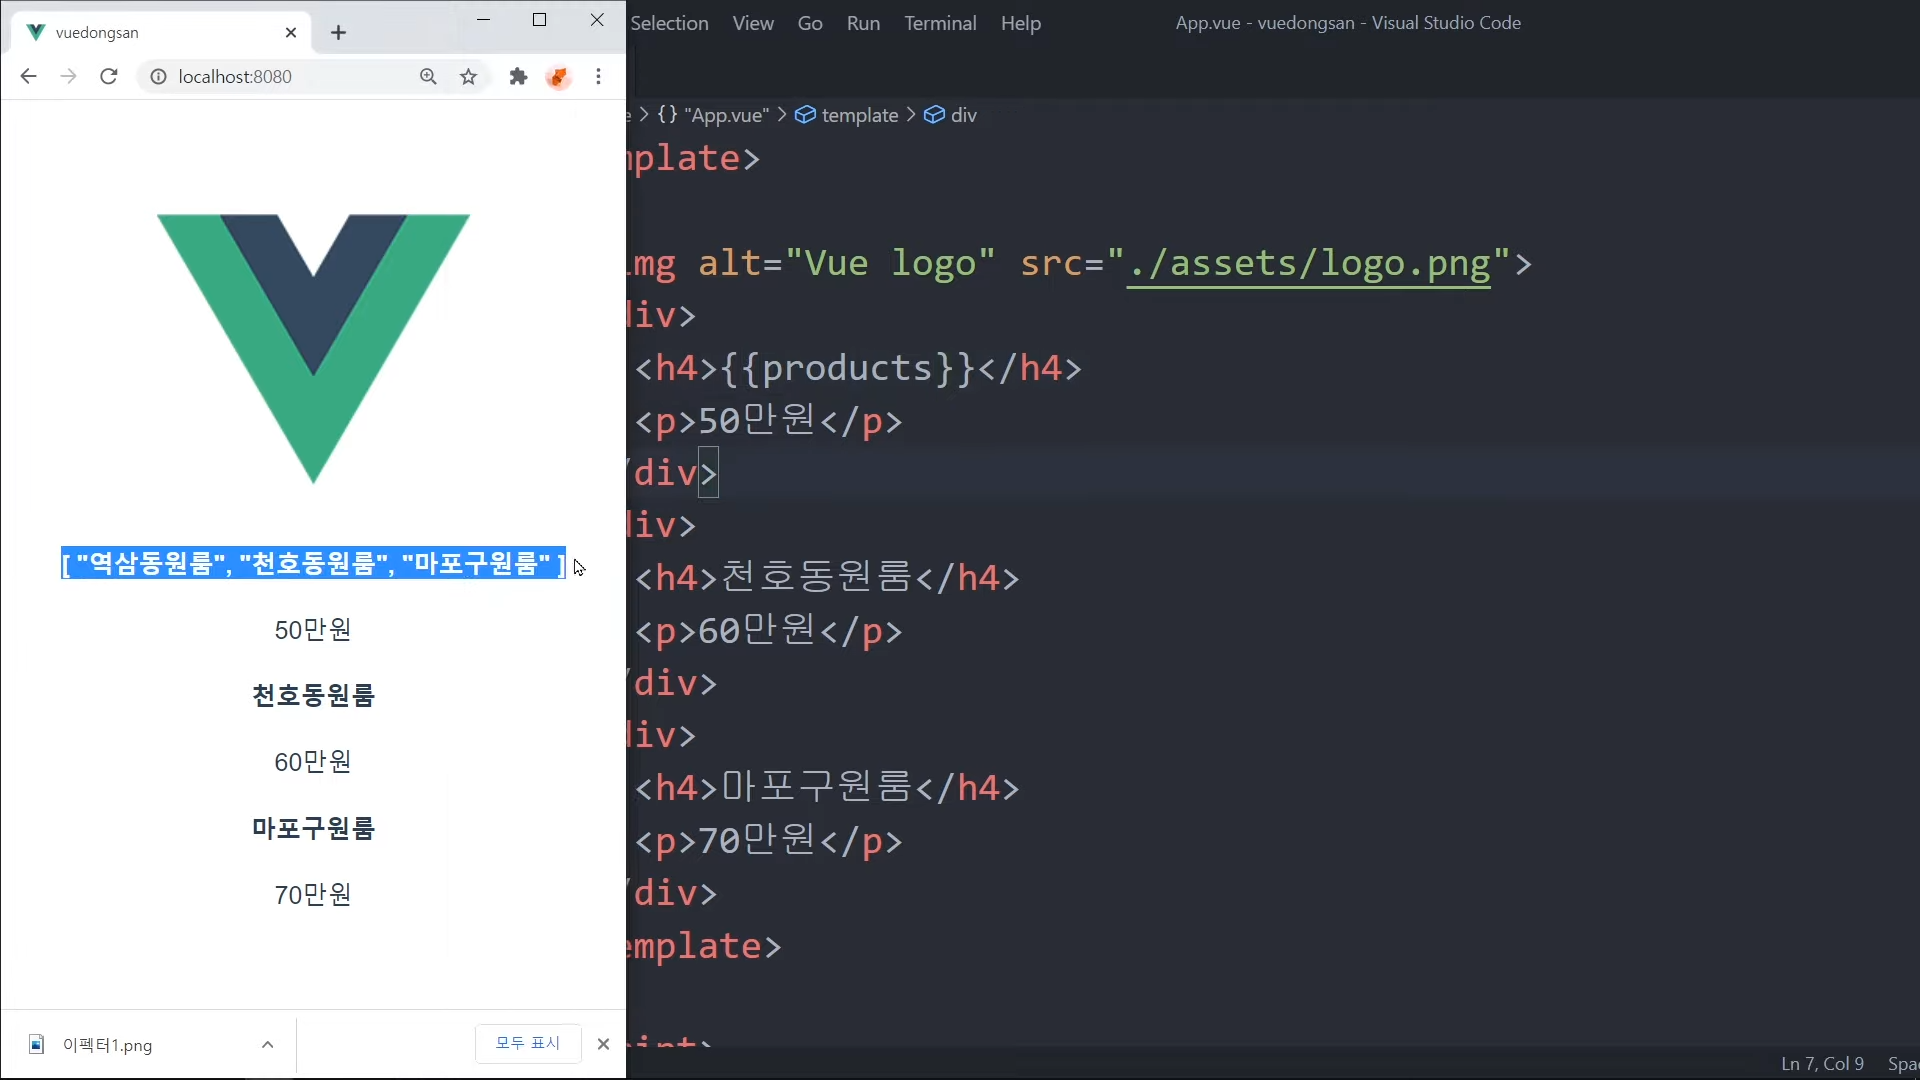This screenshot has width=1920, height=1080.
Task: Open the Terminal menu
Action: point(939,23)
